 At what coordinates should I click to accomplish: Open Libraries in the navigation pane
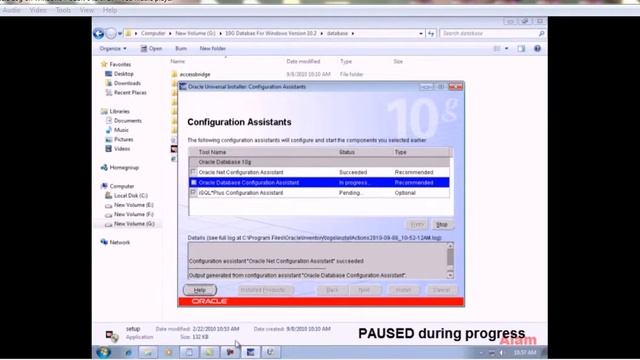(119, 111)
